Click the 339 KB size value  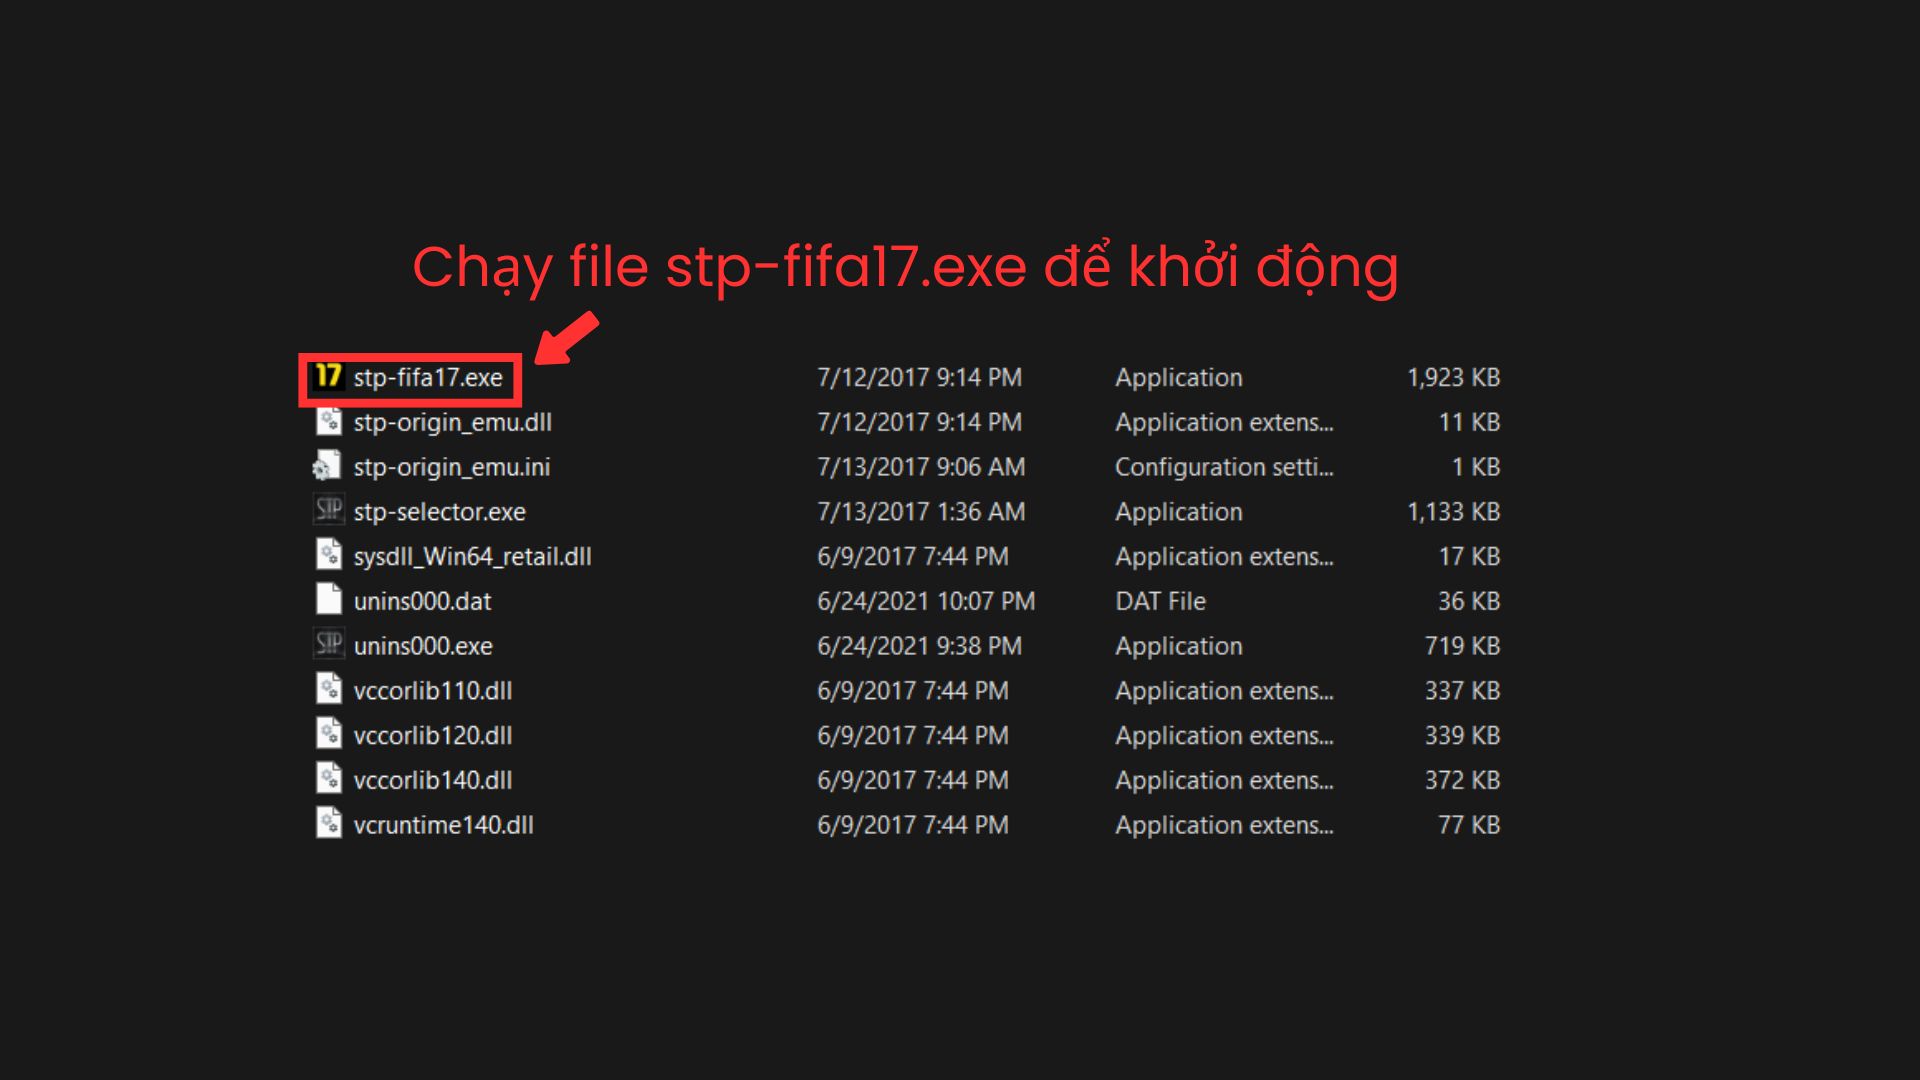point(1463,736)
